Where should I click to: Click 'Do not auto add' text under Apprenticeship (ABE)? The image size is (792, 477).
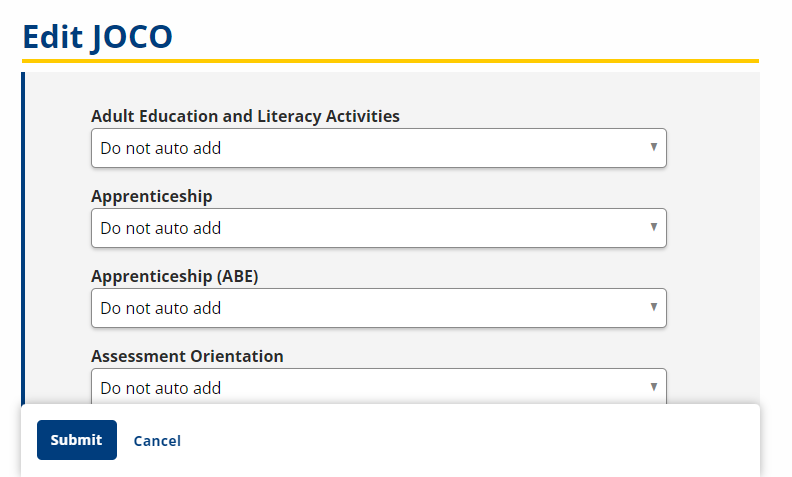pos(161,308)
